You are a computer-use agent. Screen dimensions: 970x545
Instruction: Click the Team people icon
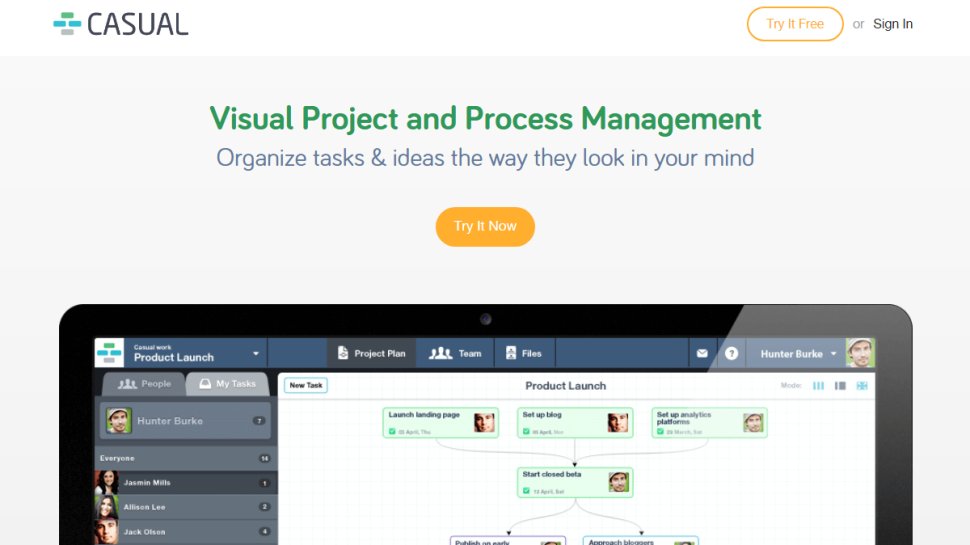(440, 353)
